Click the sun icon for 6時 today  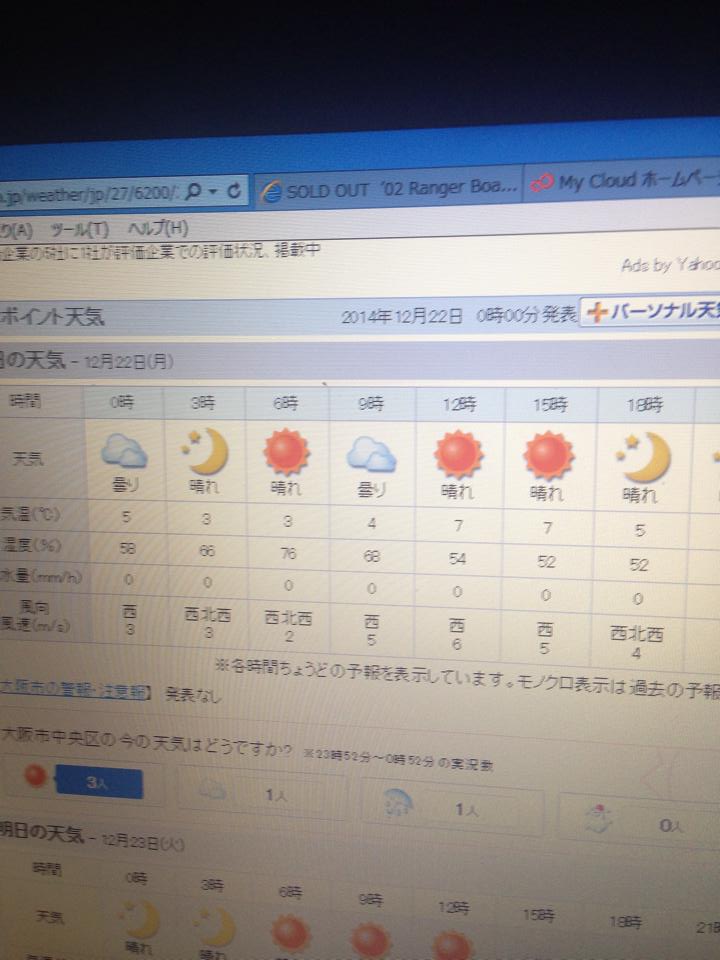click(x=286, y=455)
